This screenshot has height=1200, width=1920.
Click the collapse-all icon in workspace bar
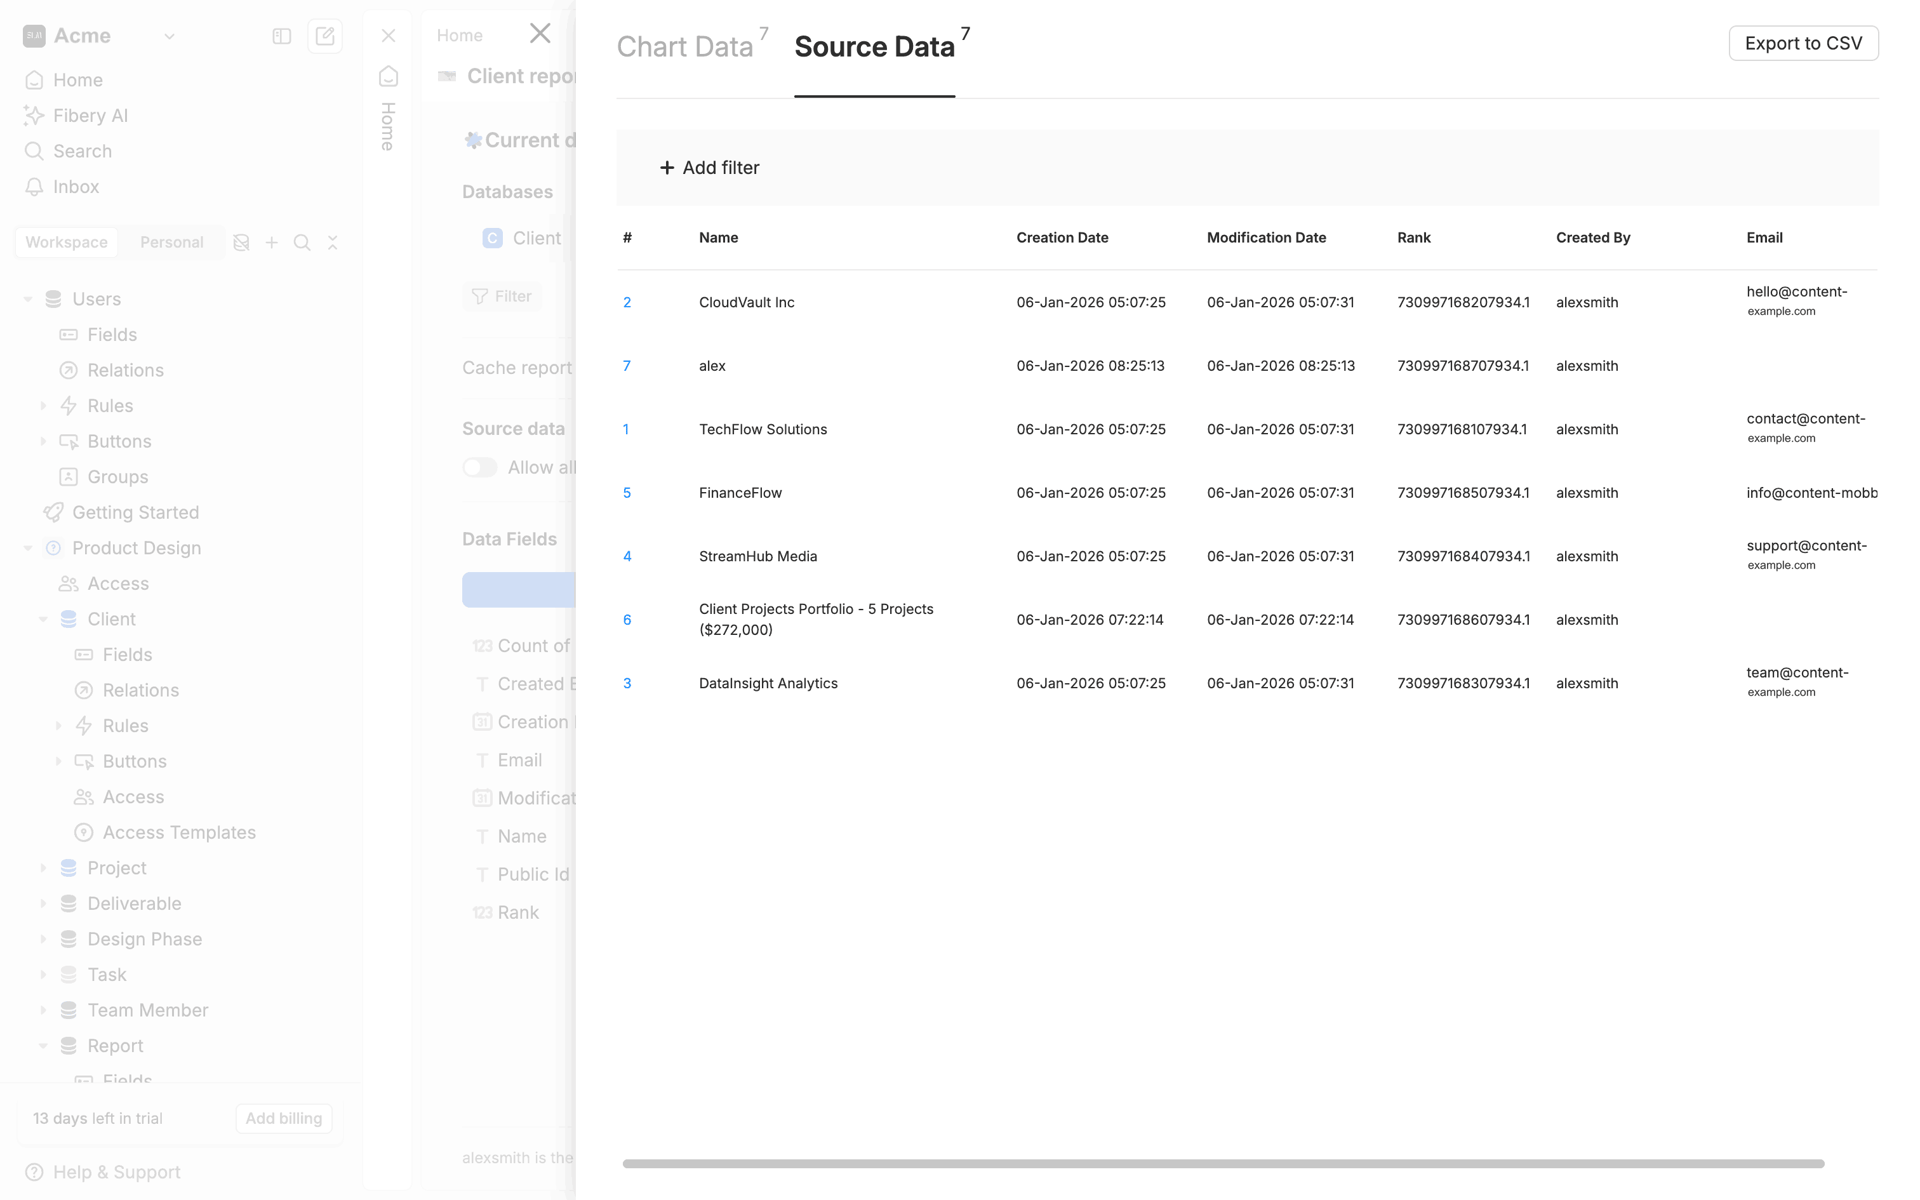[x=333, y=242]
